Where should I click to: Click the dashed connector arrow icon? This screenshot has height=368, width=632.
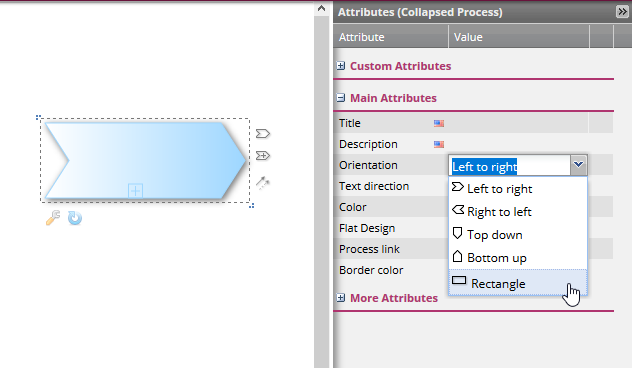tap(263, 183)
